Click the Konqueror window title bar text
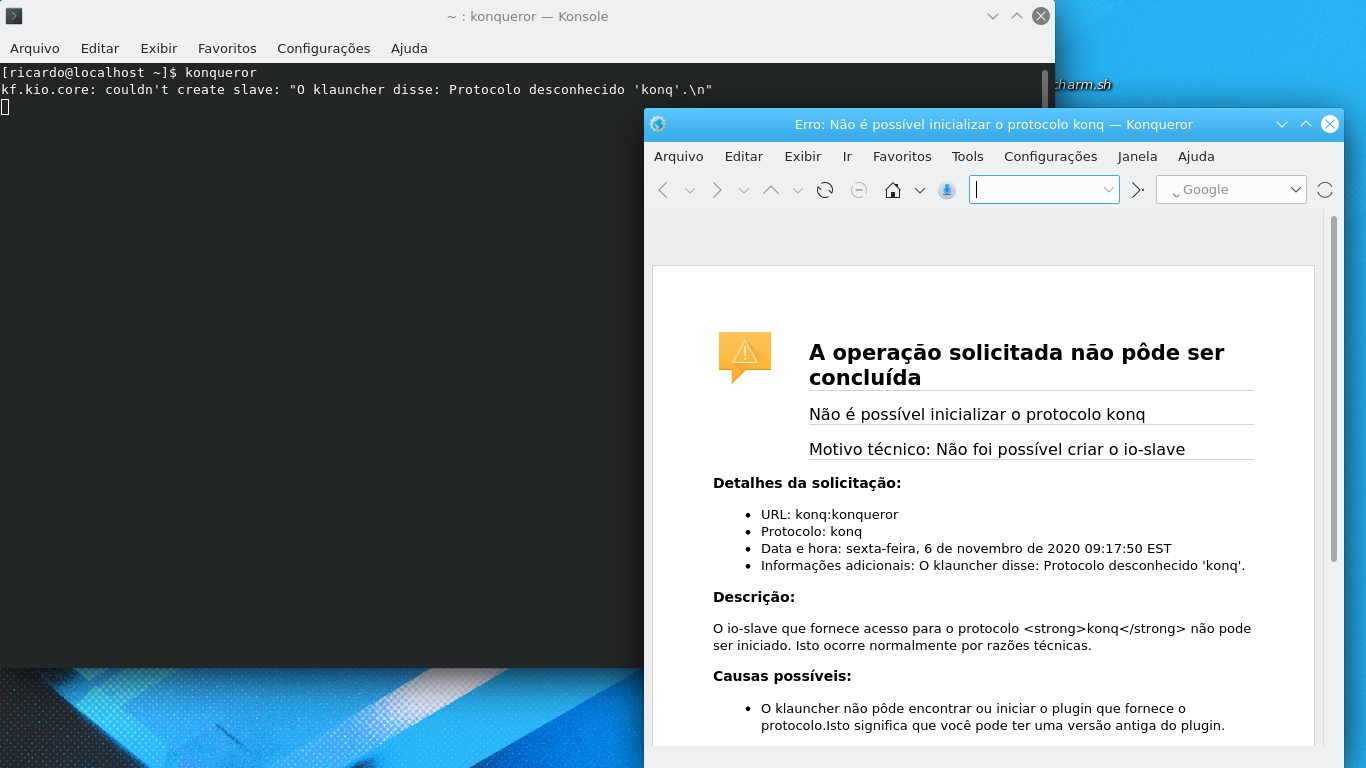This screenshot has width=1366, height=768. (x=993, y=125)
